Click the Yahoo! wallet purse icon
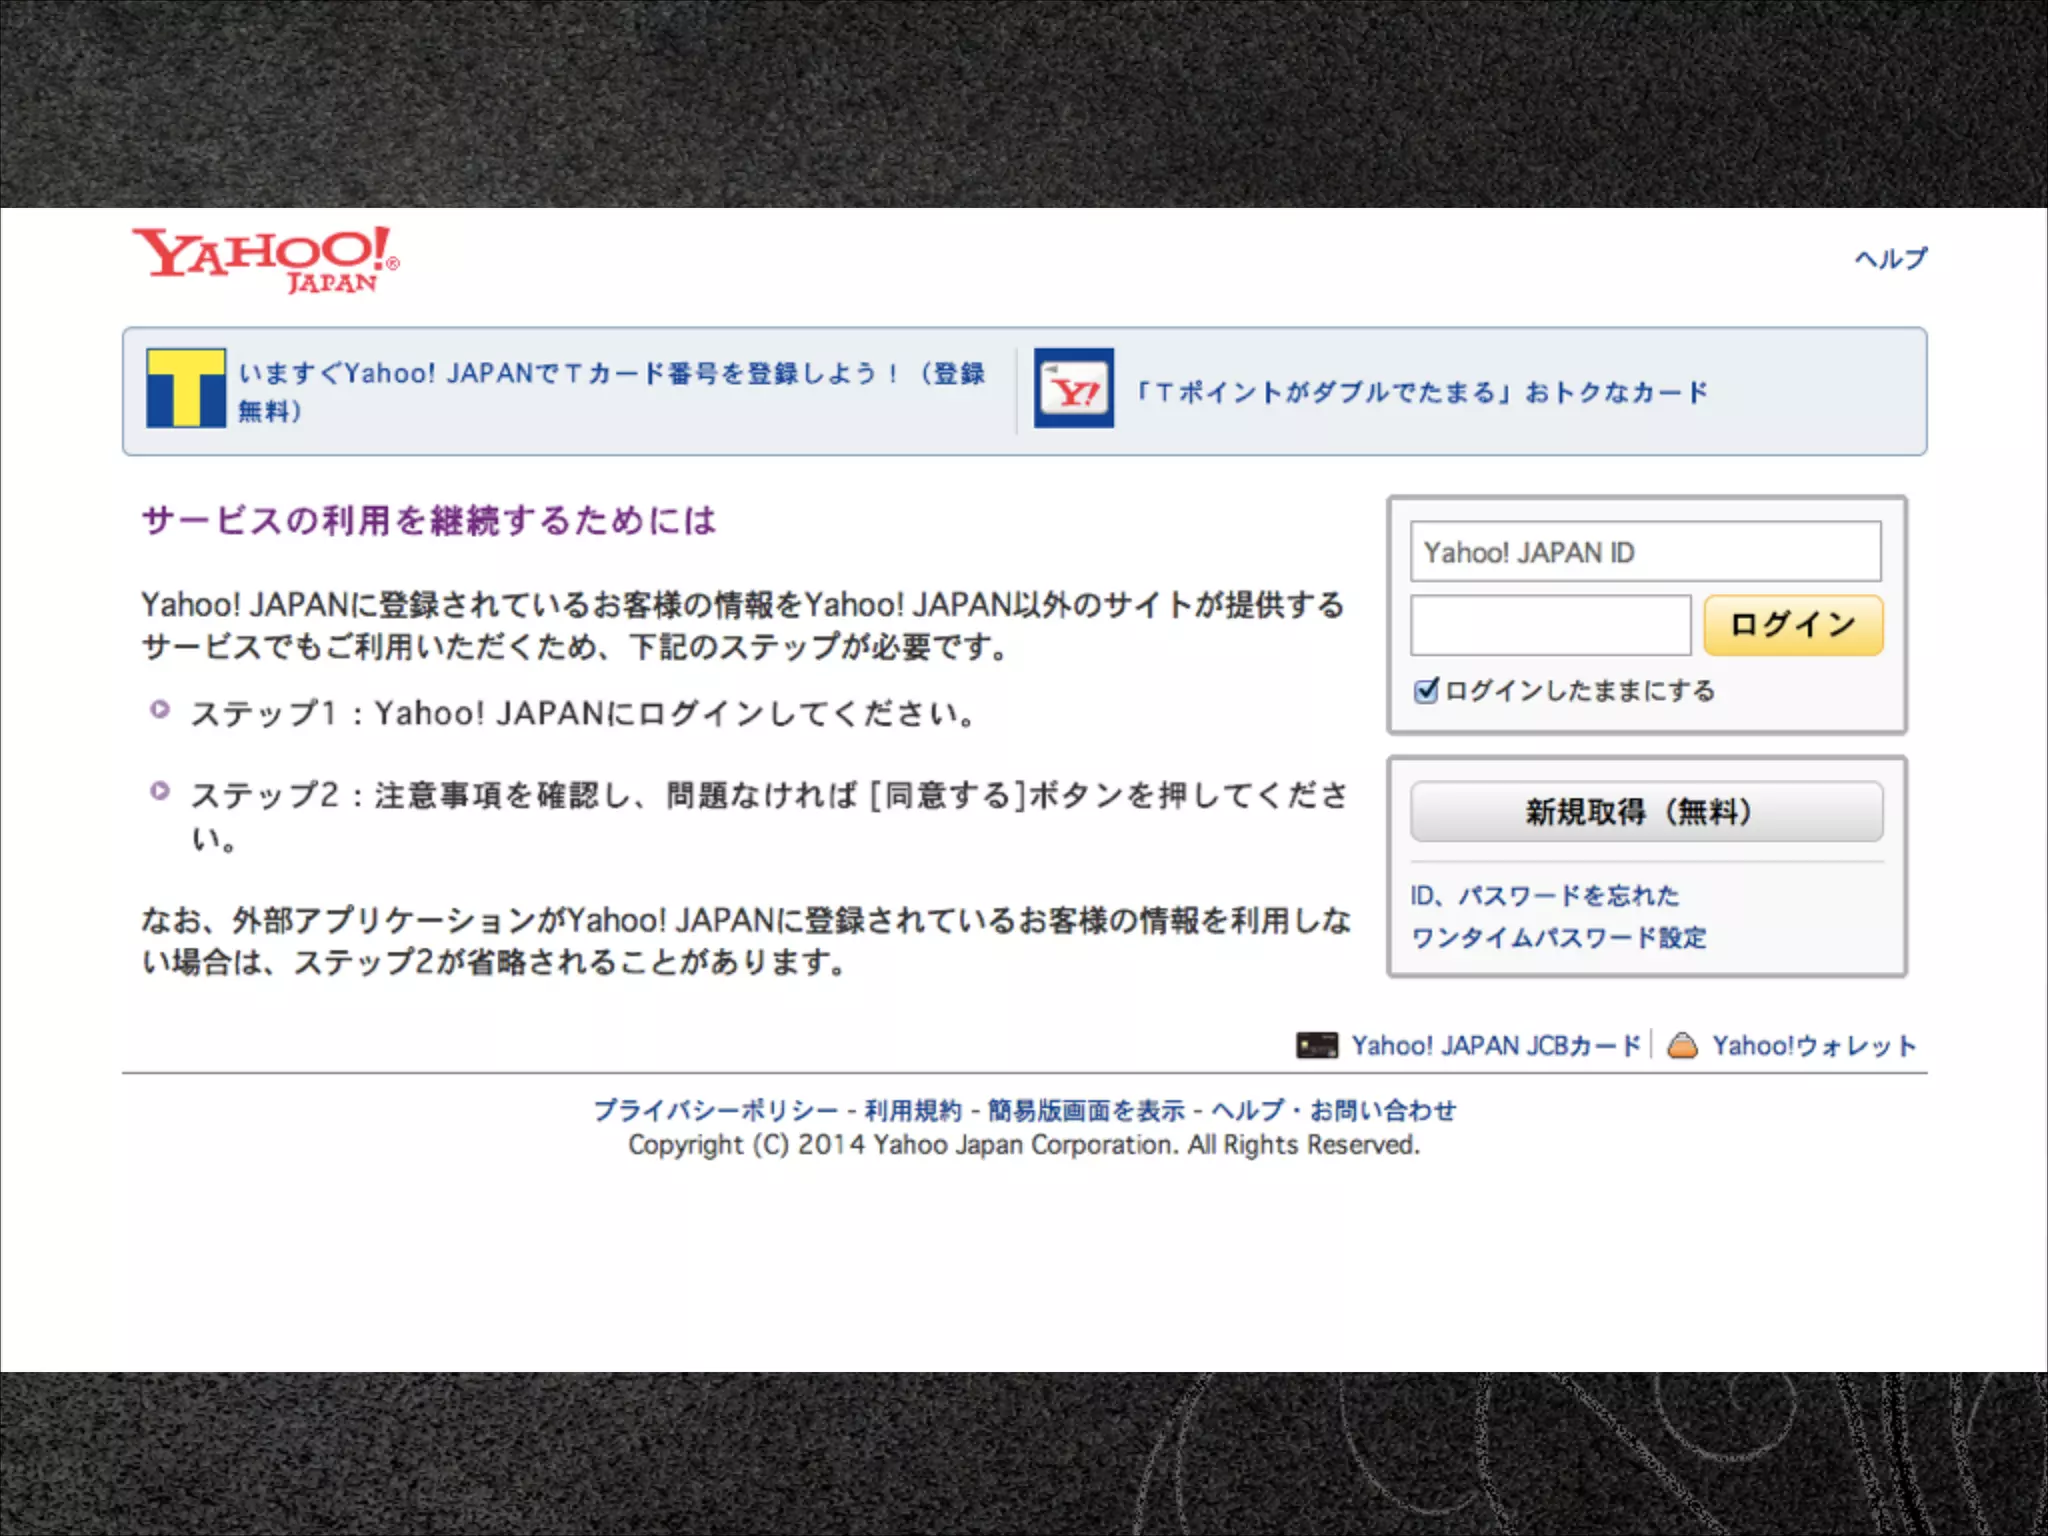The height and width of the screenshot is (1536, 2048). click(x=1683, y=1046)
